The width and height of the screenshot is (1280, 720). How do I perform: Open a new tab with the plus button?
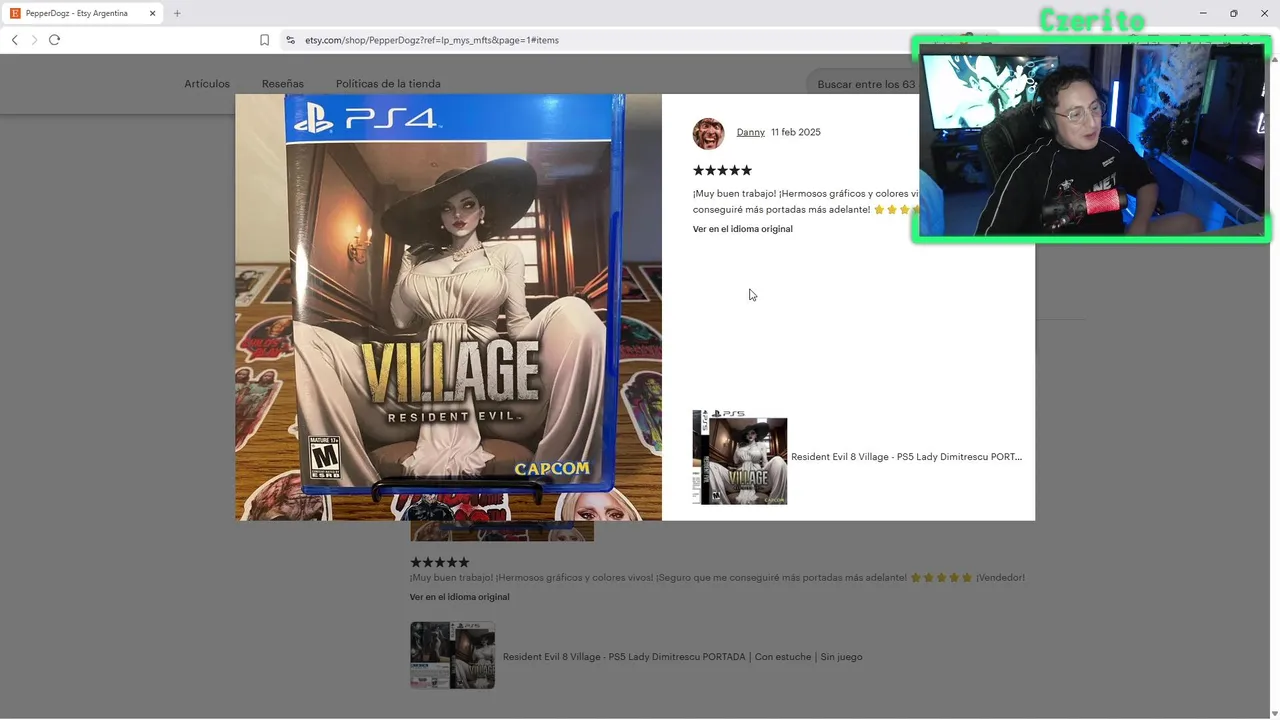[177, 13]
